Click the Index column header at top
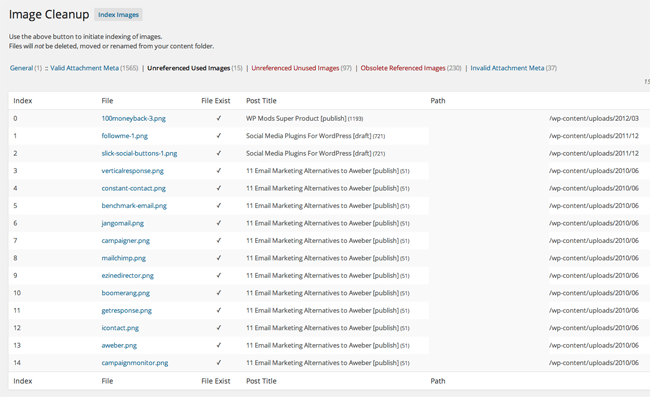The width and height of the screenshot is (650, 397). click(x=23, y=101)
